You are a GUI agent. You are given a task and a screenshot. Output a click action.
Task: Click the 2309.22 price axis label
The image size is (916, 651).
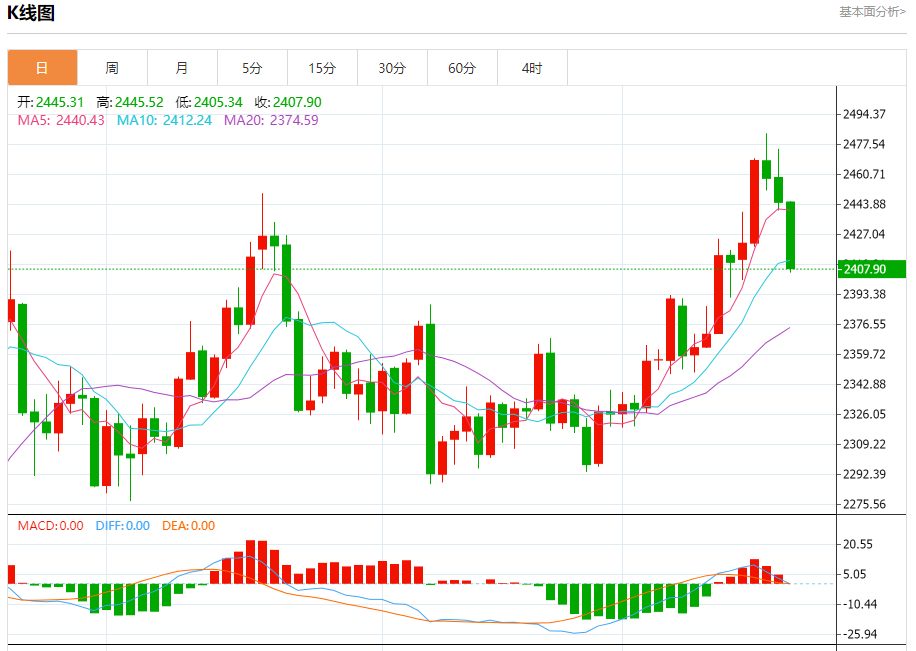coord(864,445)
